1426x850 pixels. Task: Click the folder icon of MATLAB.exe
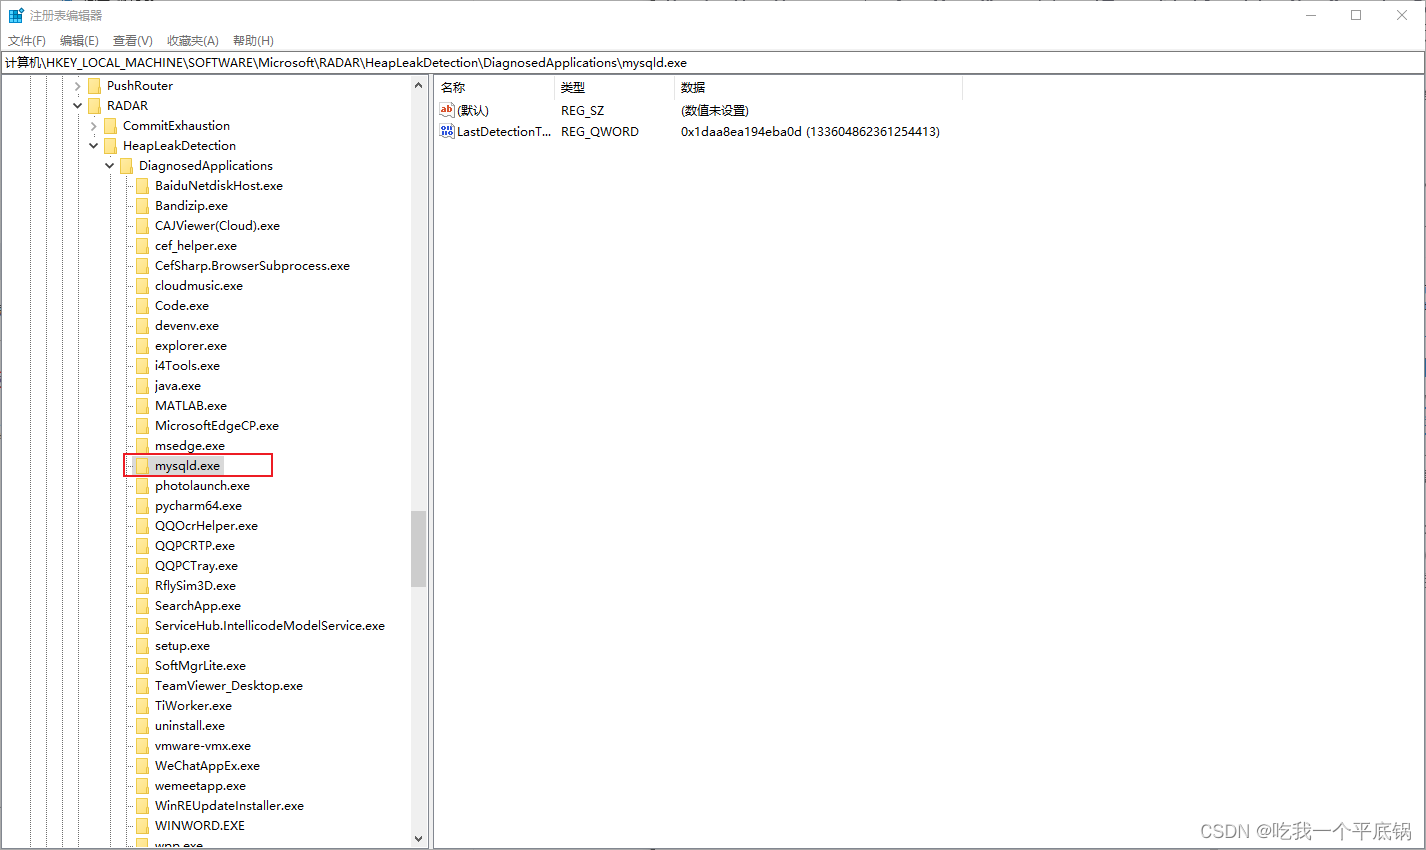(143, 406)
